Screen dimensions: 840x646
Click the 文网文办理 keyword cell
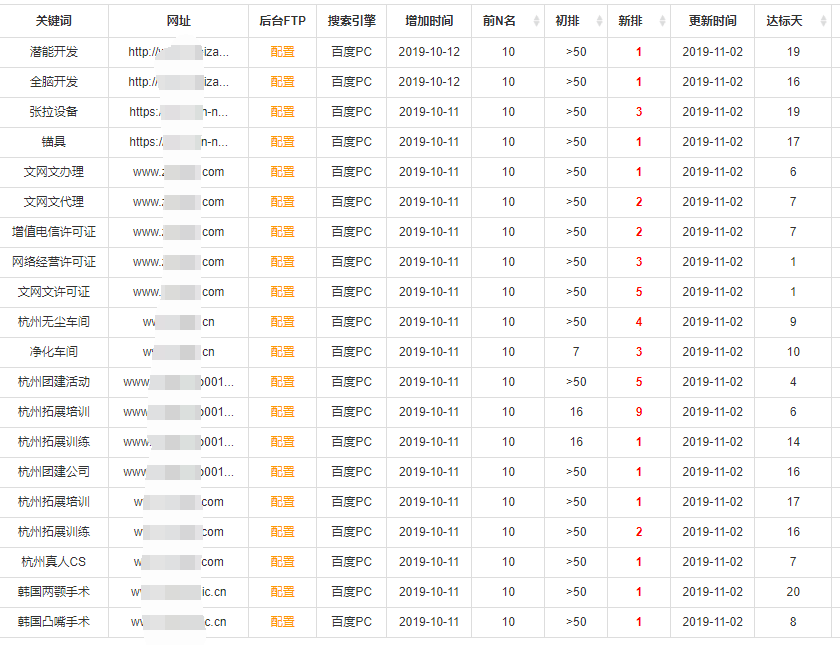[x=54, y=172]
